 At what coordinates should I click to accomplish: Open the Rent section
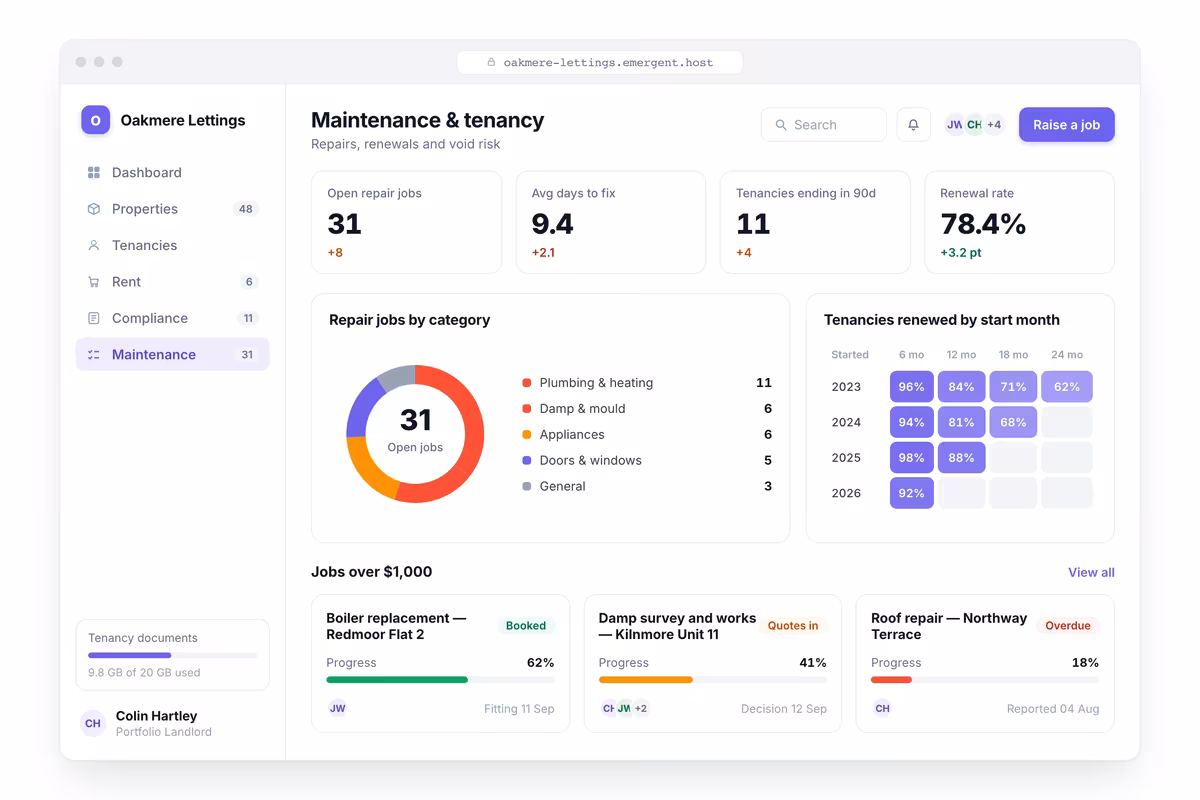tap(172, 282)
